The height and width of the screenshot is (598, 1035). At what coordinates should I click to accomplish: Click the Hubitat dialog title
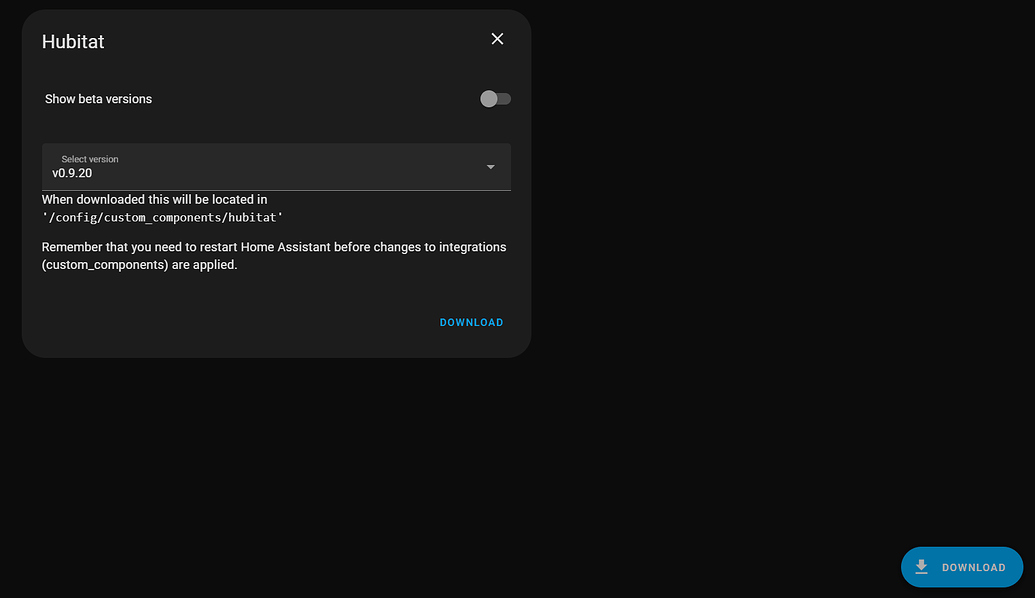coord(72,41)
